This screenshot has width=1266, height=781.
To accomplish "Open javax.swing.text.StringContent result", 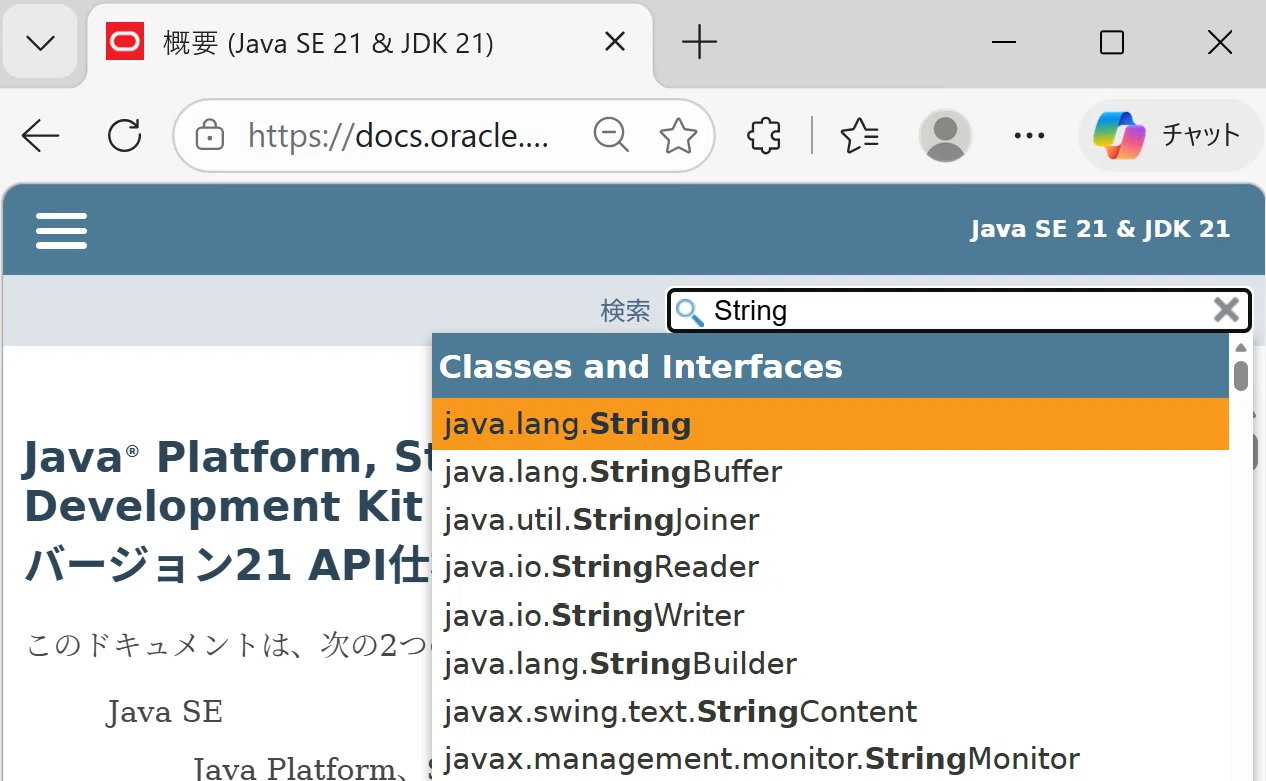I will [830, 711].
